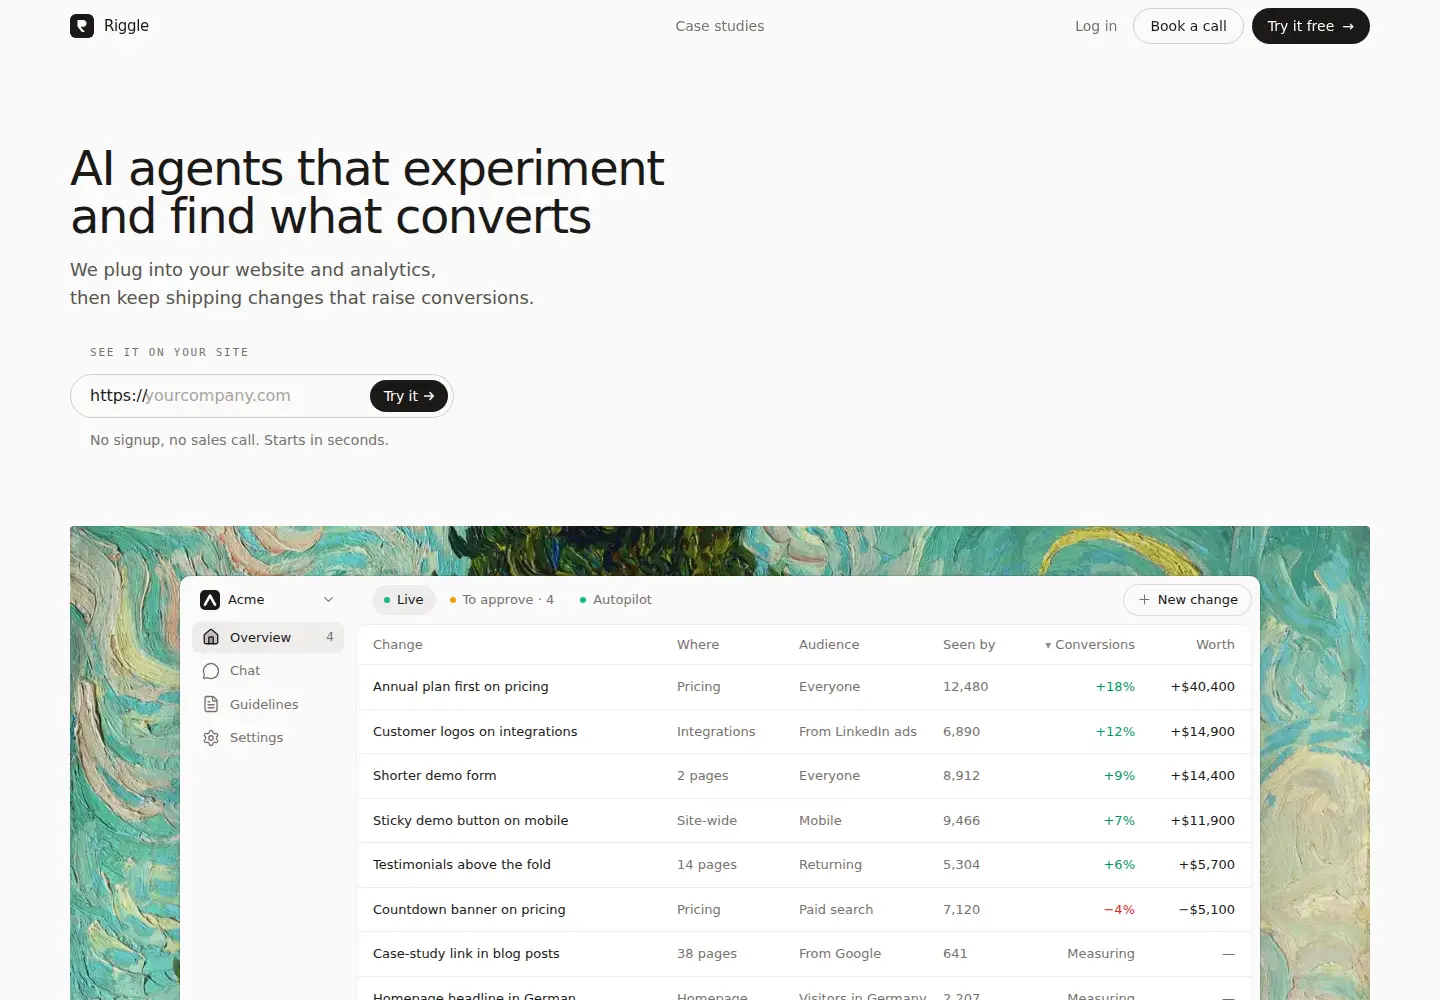Open Guidelines in the sidebar
The image size is (1440, 1000).
pos(268,704)
